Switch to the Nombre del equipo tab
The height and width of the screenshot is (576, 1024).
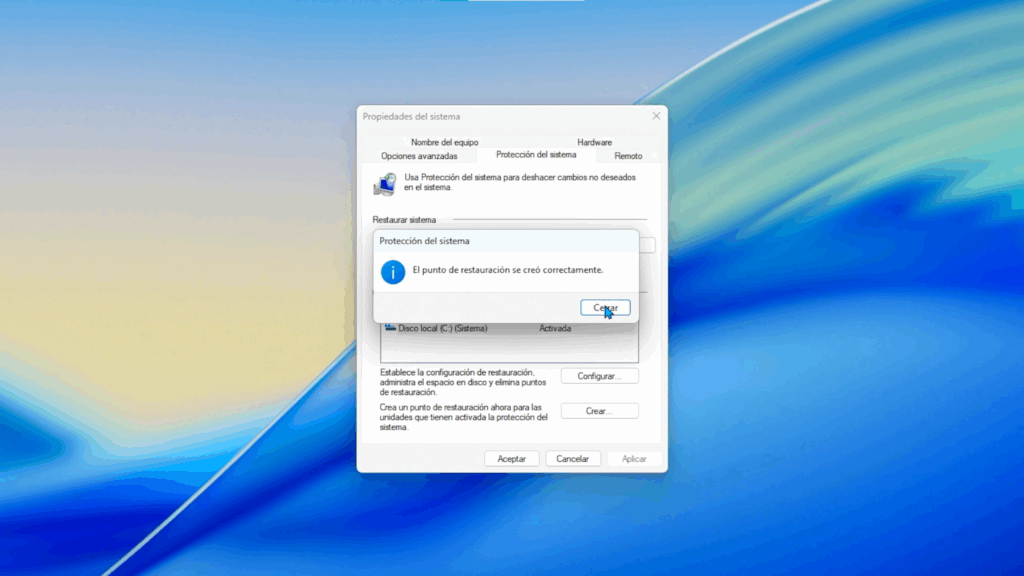[444, 142]
